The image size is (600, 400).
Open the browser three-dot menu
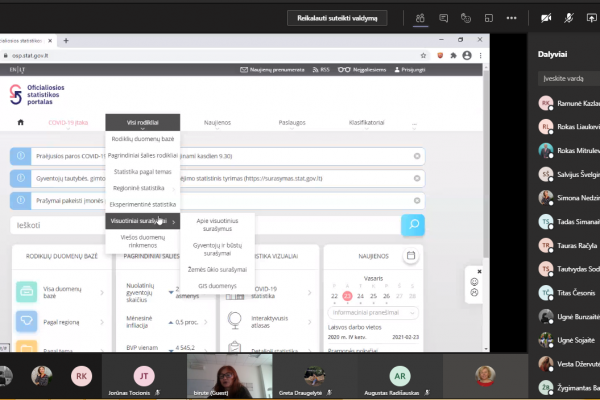[481, 56]
